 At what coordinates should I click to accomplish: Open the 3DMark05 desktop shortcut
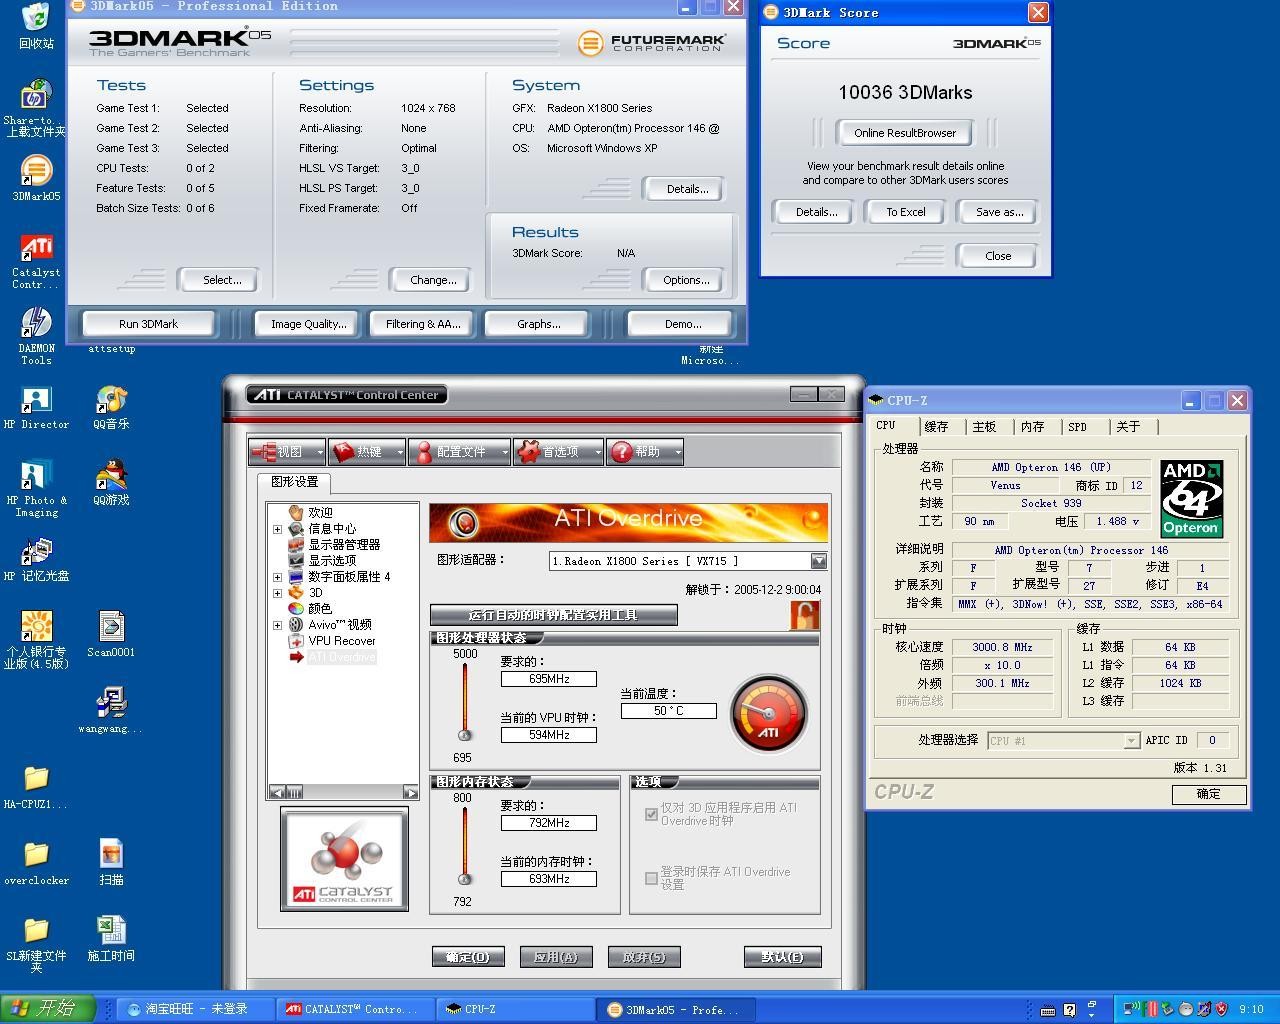pyautogui.click(x=36, y=172)
